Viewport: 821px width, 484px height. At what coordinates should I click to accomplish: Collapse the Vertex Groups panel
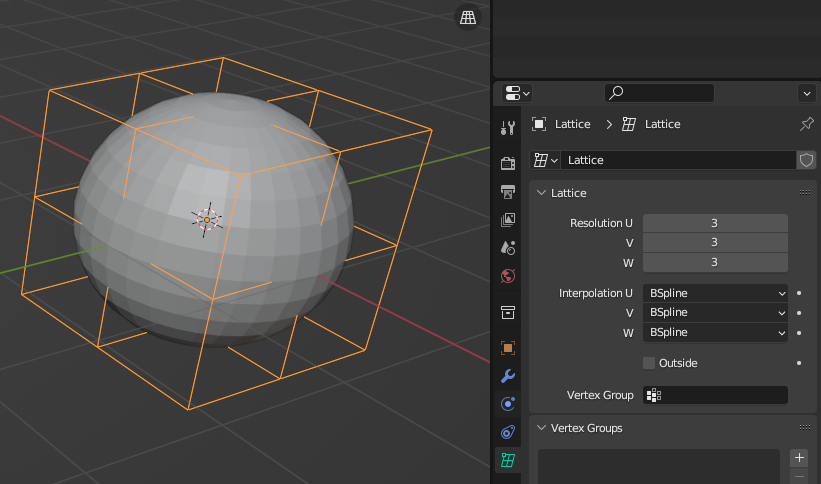click(x=541, y=428)
